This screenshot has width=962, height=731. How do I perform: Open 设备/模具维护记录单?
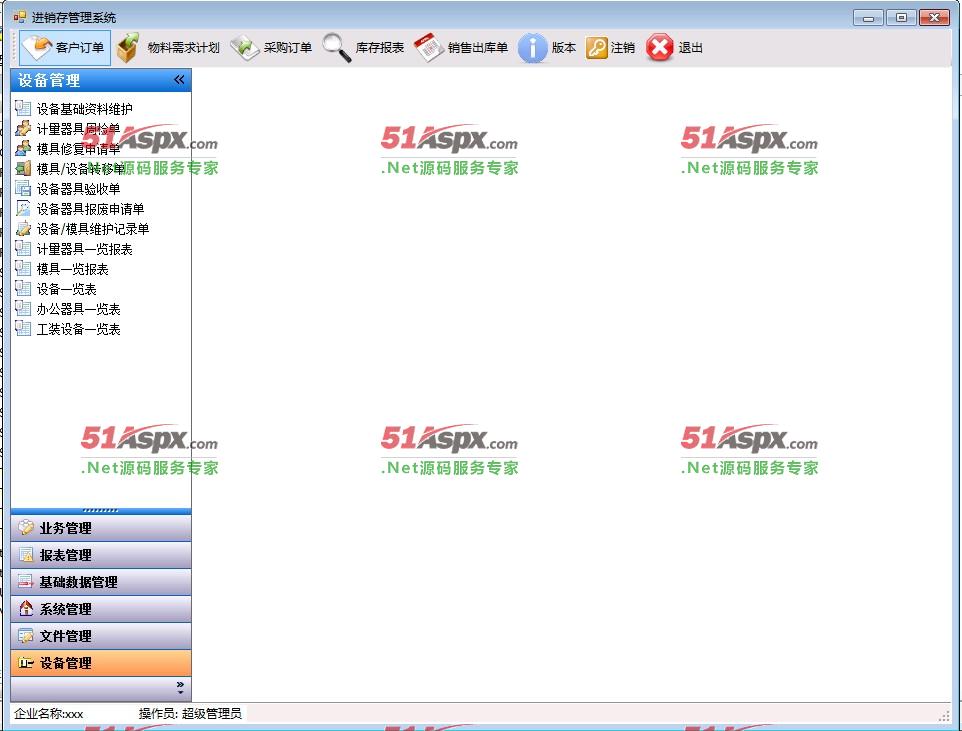point(93,229)
